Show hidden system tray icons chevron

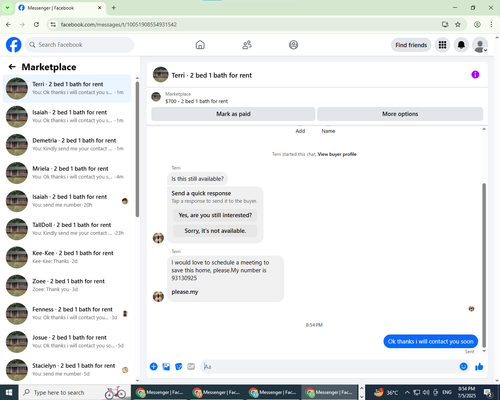pyautogui.click(x=407, y=392)
